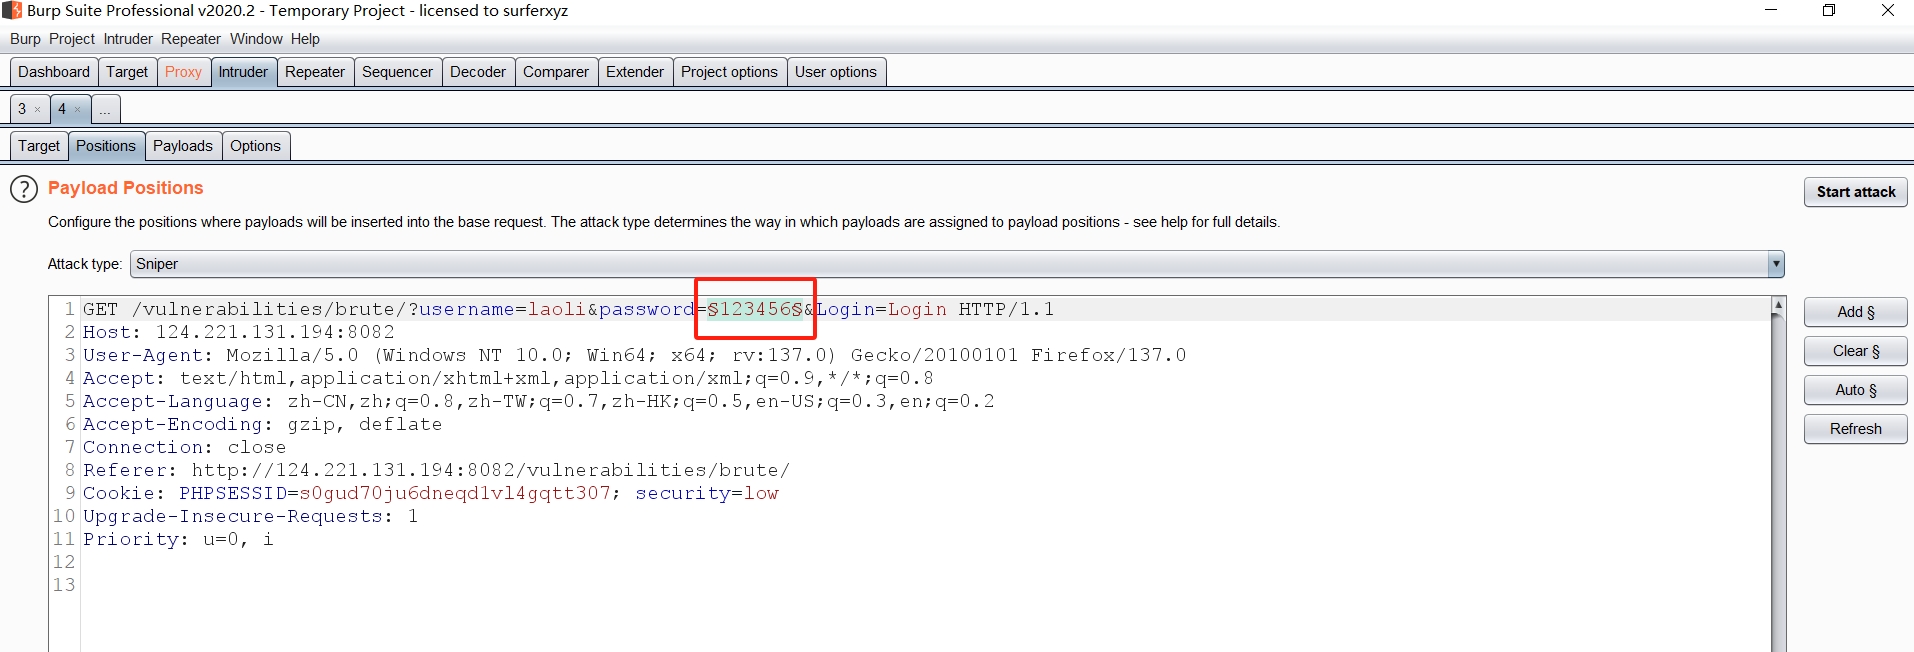Select the Positions sub-tab
The height and width of the screenshot is (652, 1914).
[x=106, y=146]
